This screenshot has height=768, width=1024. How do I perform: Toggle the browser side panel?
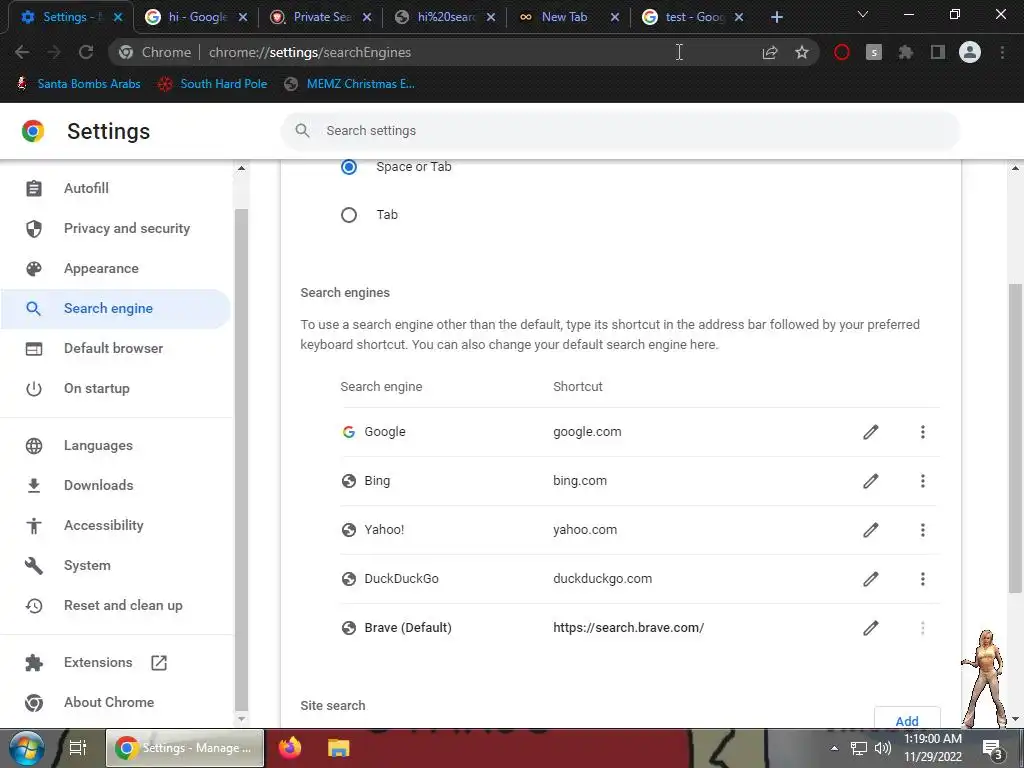point(938,52)
